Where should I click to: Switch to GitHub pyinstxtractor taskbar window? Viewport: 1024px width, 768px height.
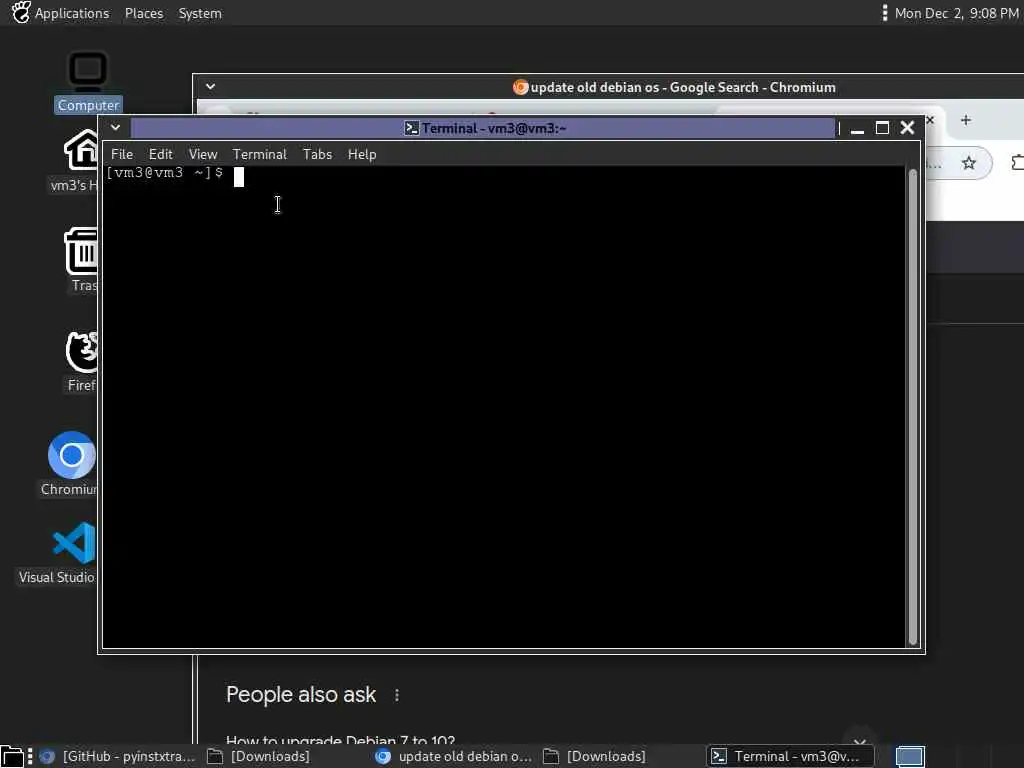click(x=117, y=756)
